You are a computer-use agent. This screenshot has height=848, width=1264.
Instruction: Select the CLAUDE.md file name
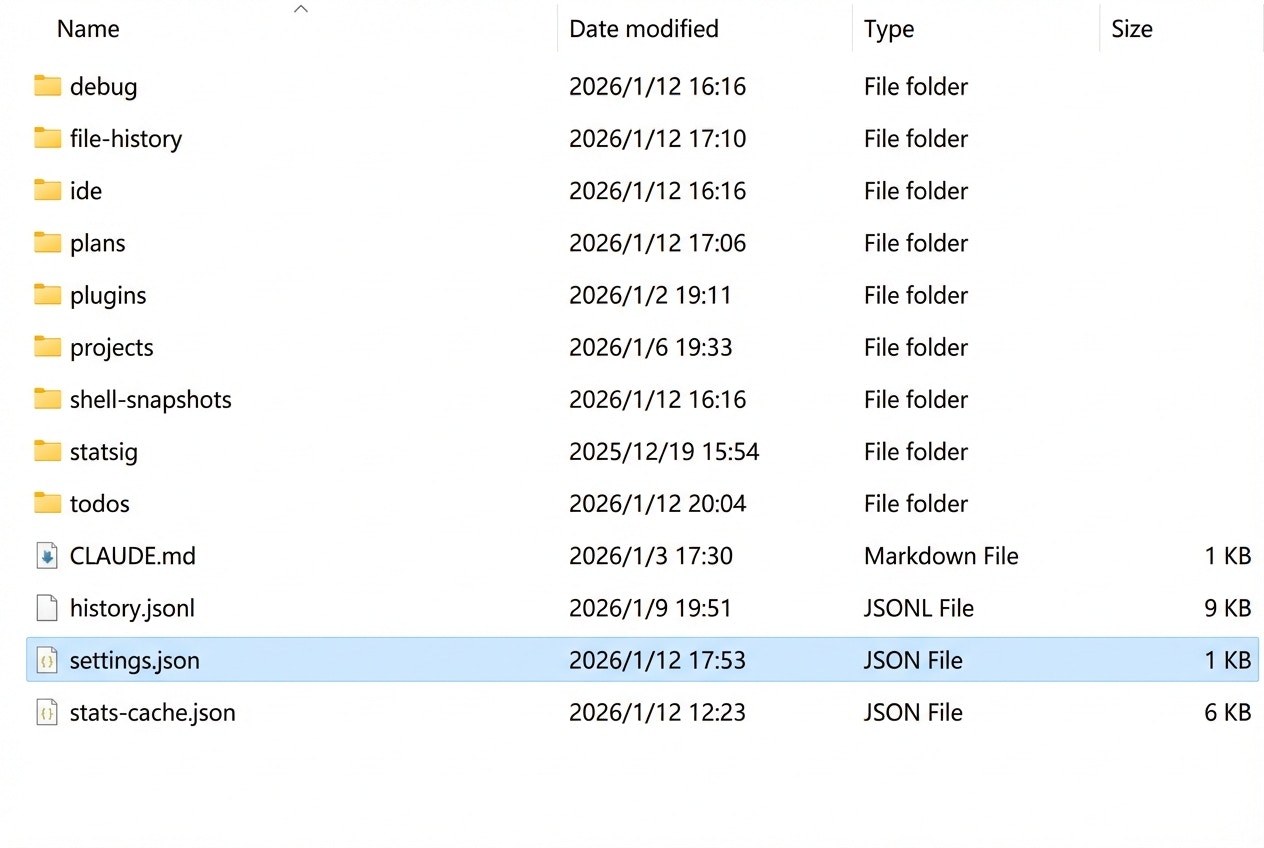coord(132,556)
